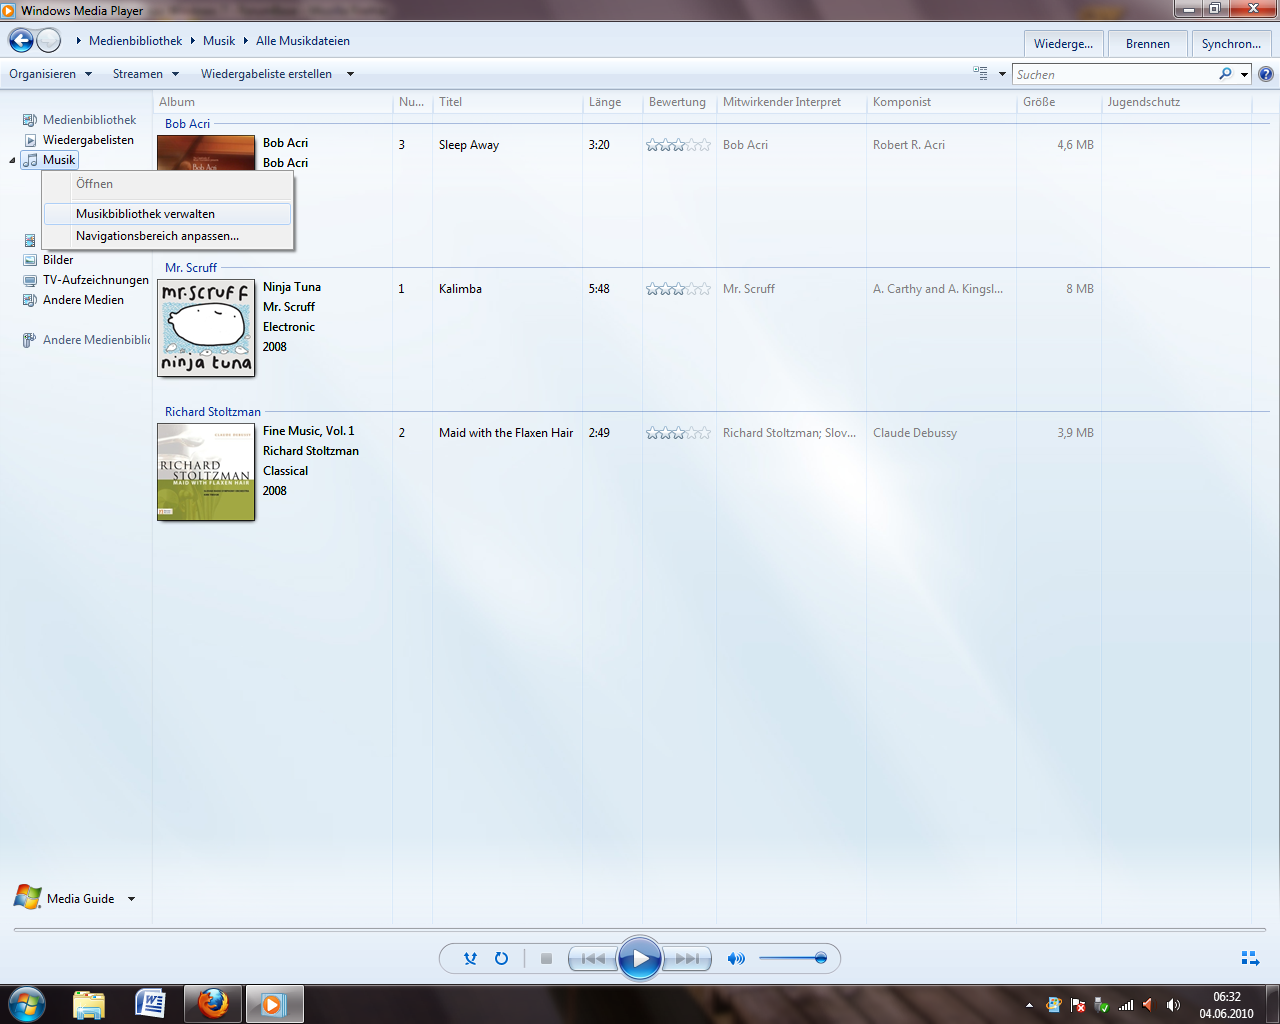Skip to previous track
Viewport: 1280px width, 1024px height.
coord(593,958)
